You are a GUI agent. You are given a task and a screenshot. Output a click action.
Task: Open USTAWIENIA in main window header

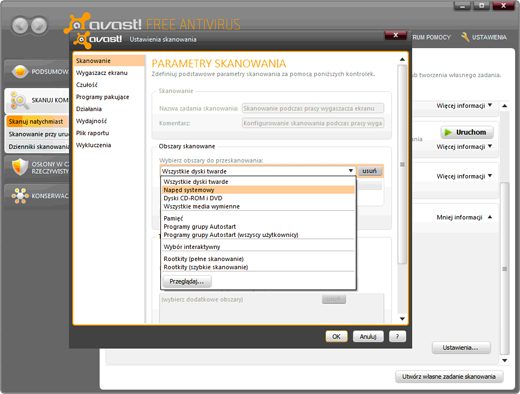[x=484, y=37]
